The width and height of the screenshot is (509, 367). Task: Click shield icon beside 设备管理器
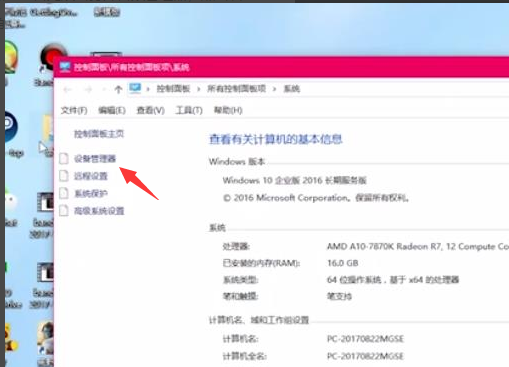coord(64,159)
